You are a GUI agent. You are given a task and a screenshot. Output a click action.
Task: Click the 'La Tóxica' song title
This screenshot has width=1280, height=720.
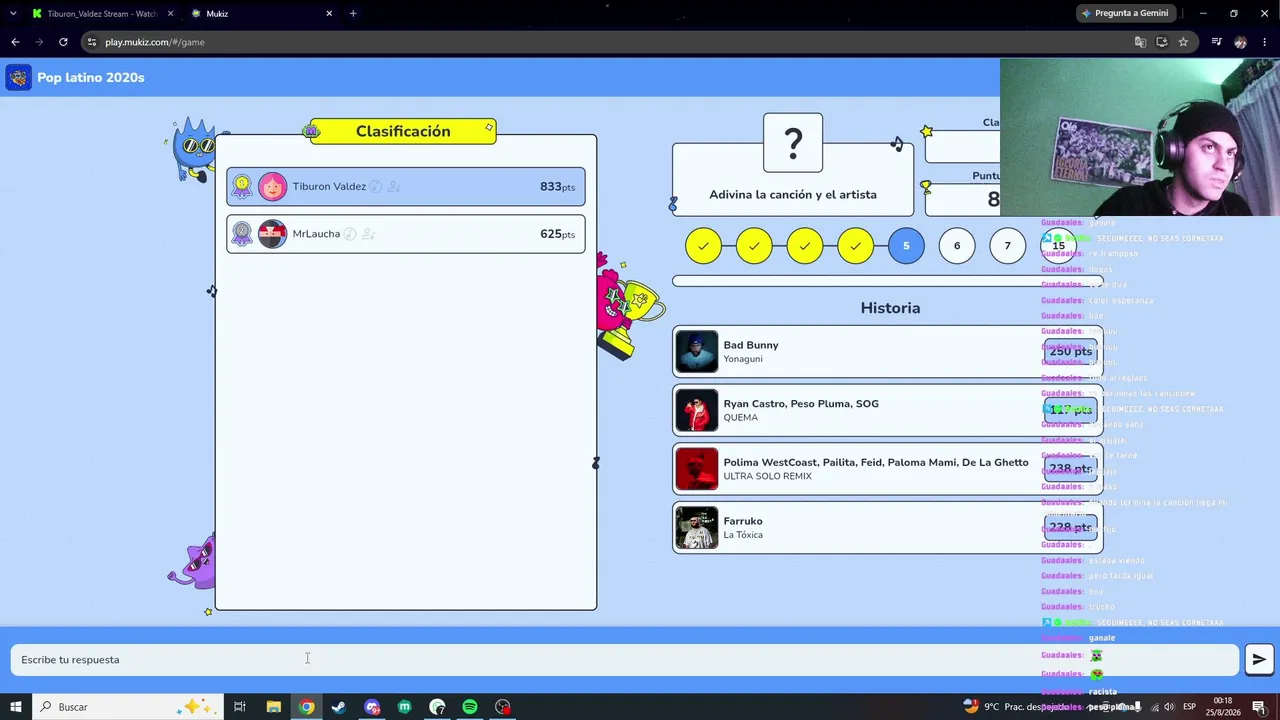click(743, 535)
